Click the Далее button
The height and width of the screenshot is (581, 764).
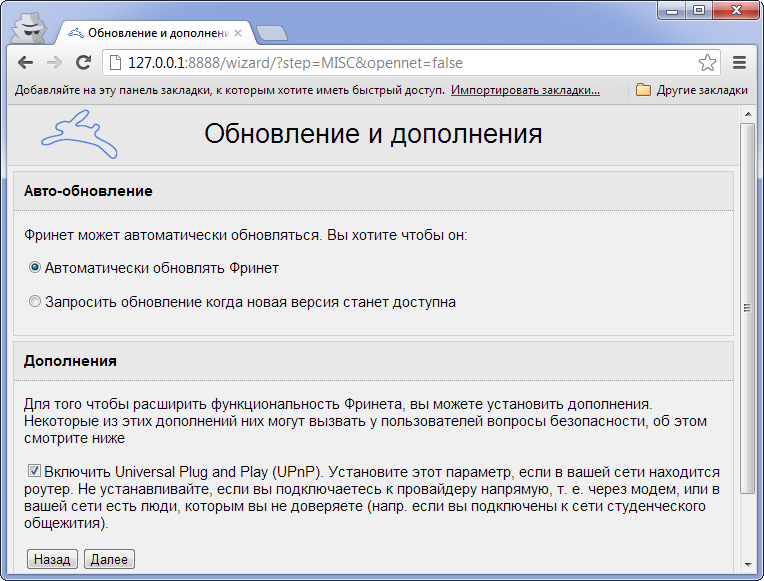point(109,559)
